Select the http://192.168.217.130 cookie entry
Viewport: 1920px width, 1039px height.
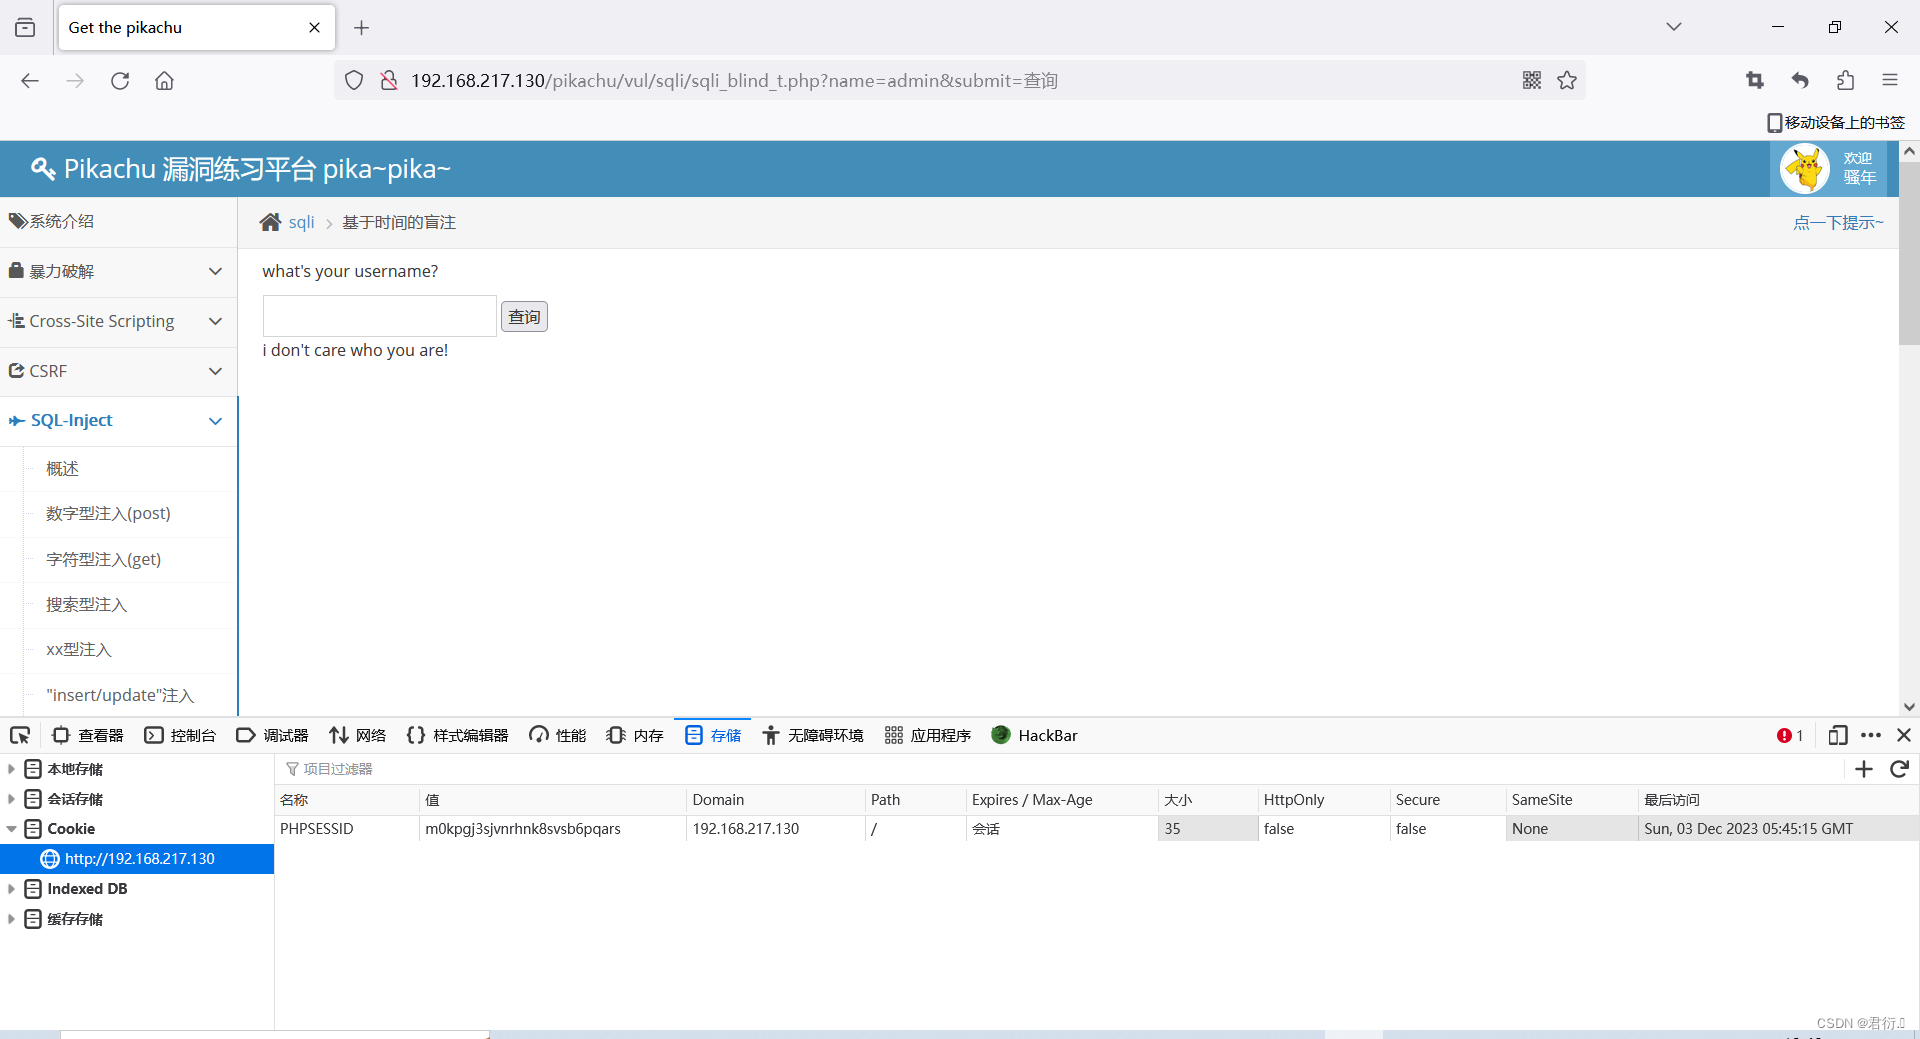(x=137, y=859)
